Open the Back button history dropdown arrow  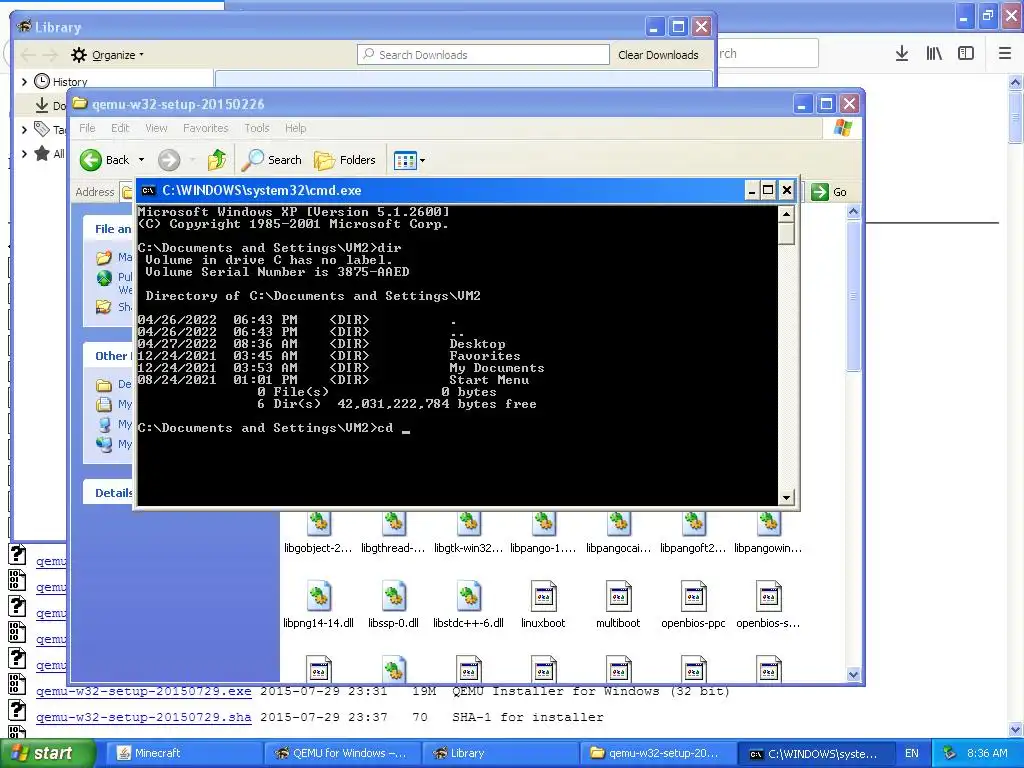[141, 160]
